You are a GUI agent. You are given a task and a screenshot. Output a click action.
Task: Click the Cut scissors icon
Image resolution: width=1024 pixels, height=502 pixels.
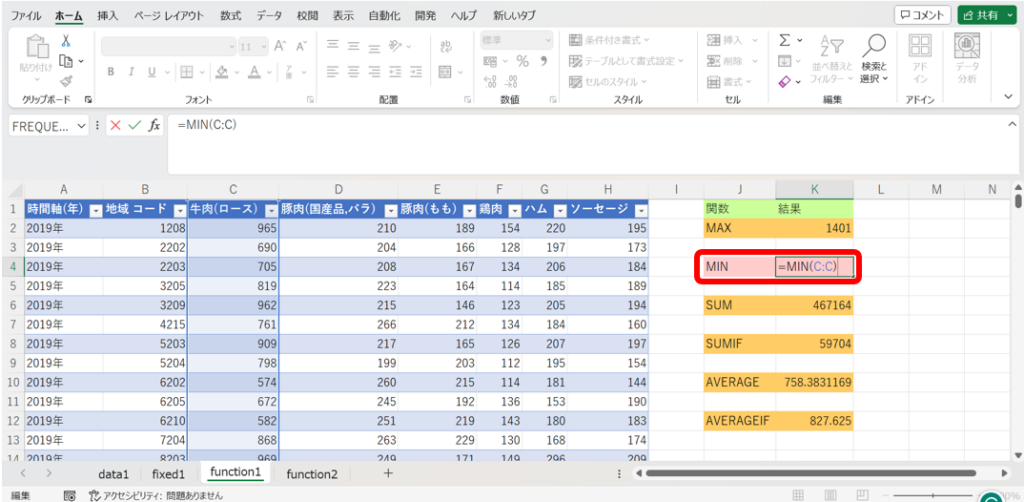pyautogui.click(x=66, y=41)
